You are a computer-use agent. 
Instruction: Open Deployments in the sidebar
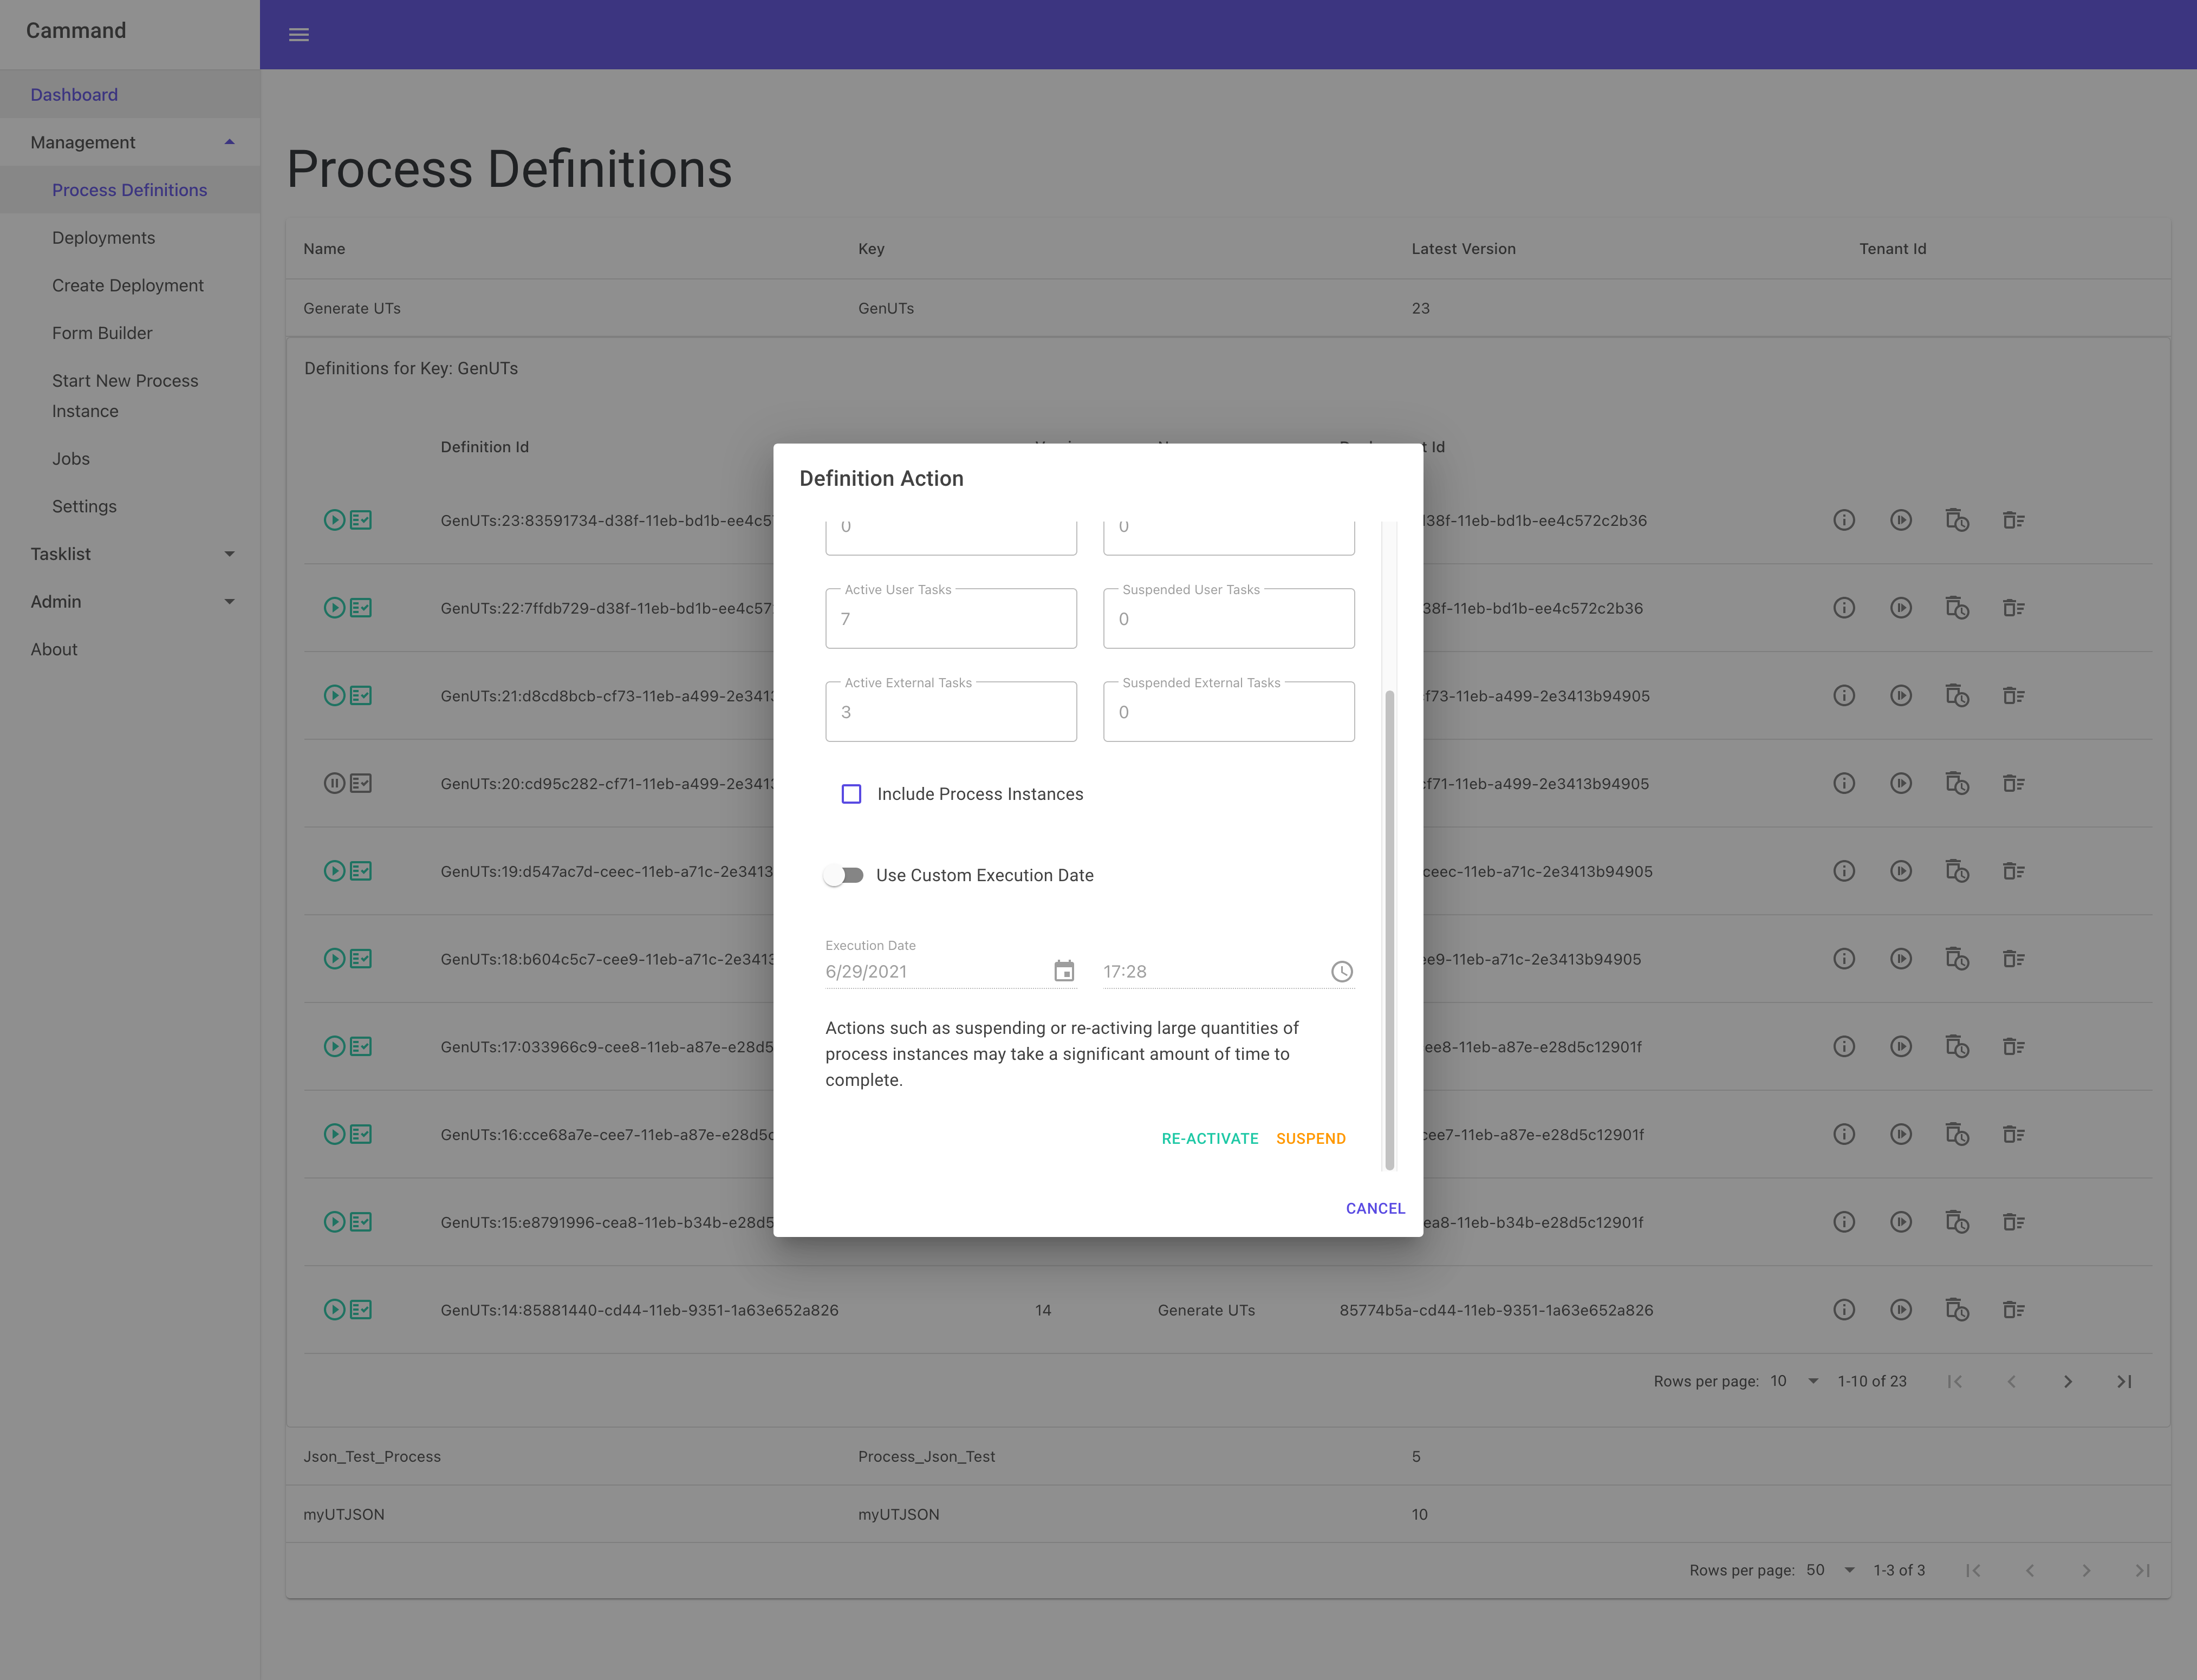tap(103, 238)
